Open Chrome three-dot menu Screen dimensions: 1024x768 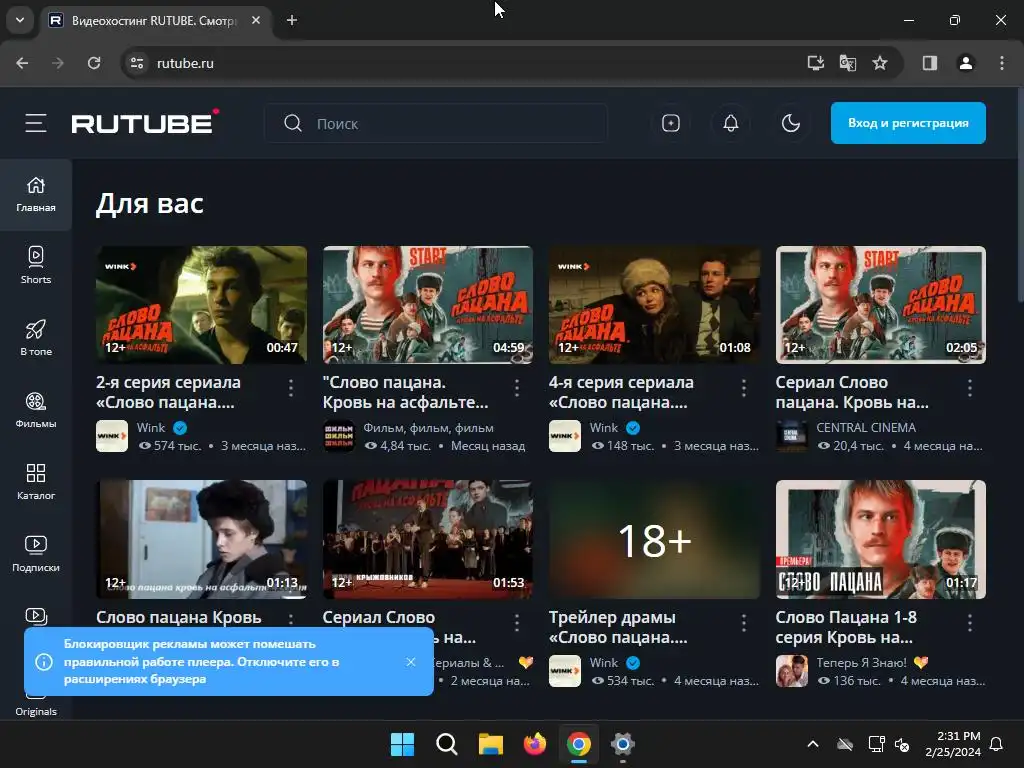coord(1002,63)
